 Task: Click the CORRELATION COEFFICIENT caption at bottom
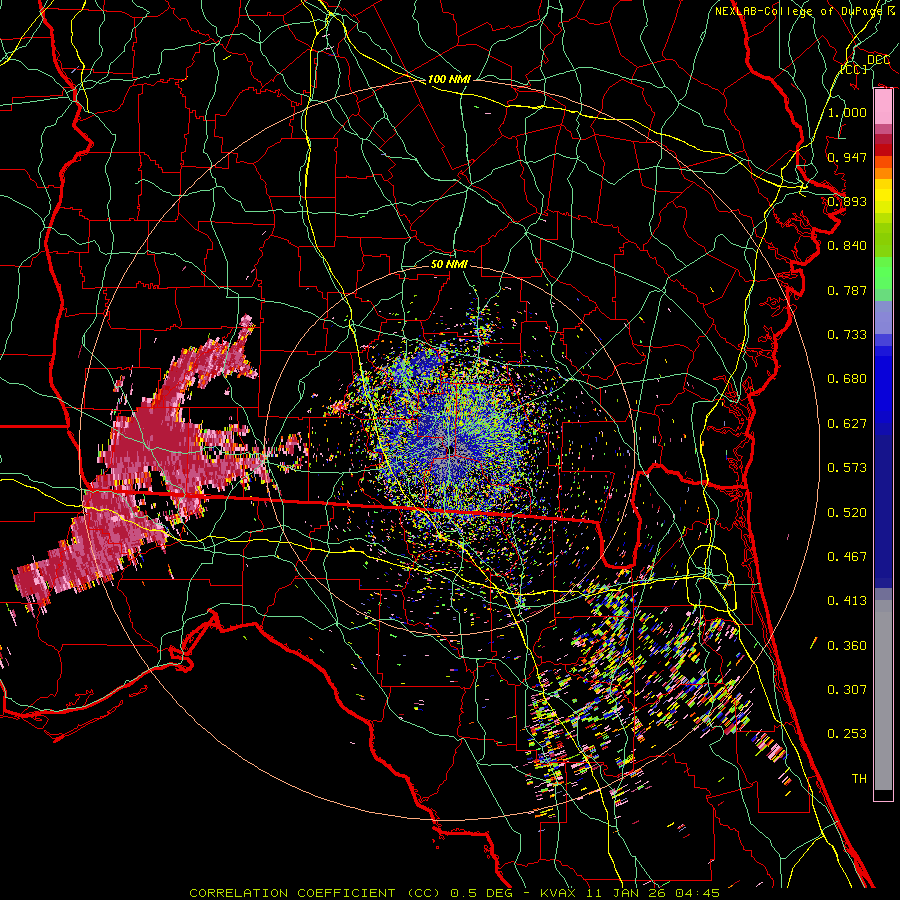[455, 893]
